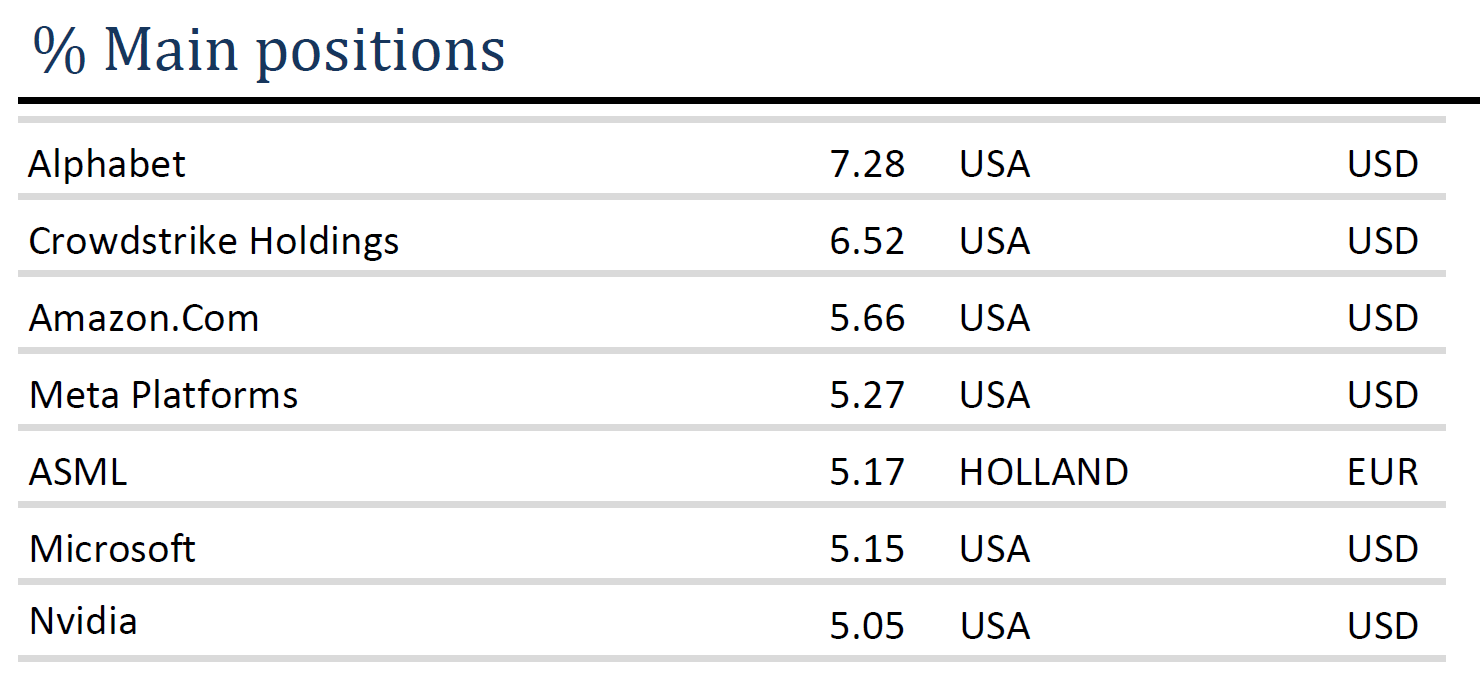The image size is (1480, 689).
Task: Select the HOLLAND country cell
Action: click(x=1044, y=472)
